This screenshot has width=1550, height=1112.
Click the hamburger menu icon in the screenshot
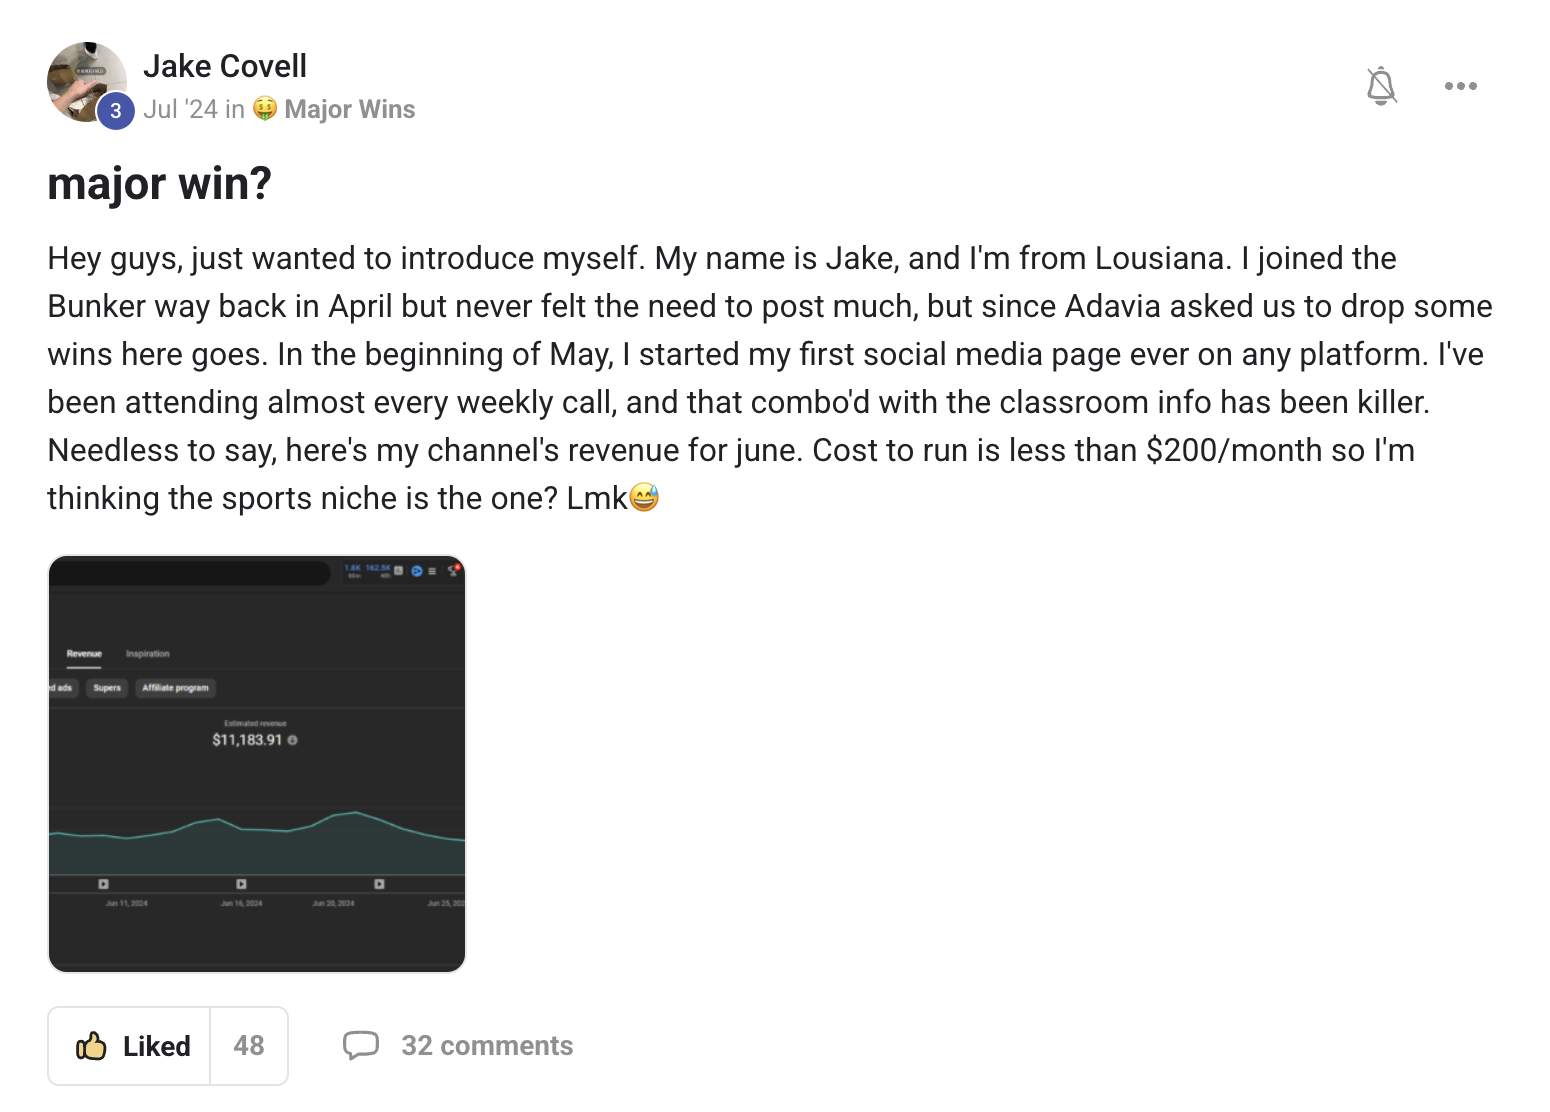[x=432, y=571]
